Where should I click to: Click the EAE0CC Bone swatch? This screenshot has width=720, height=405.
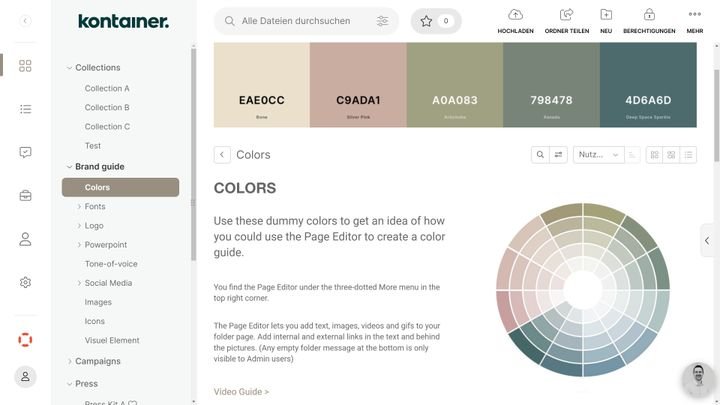262,85
